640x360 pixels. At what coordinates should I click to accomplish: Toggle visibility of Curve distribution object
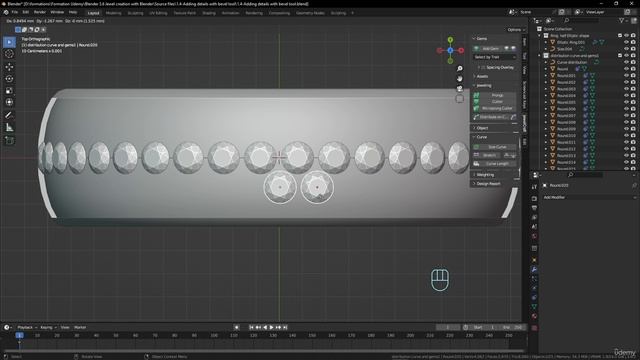627,62
